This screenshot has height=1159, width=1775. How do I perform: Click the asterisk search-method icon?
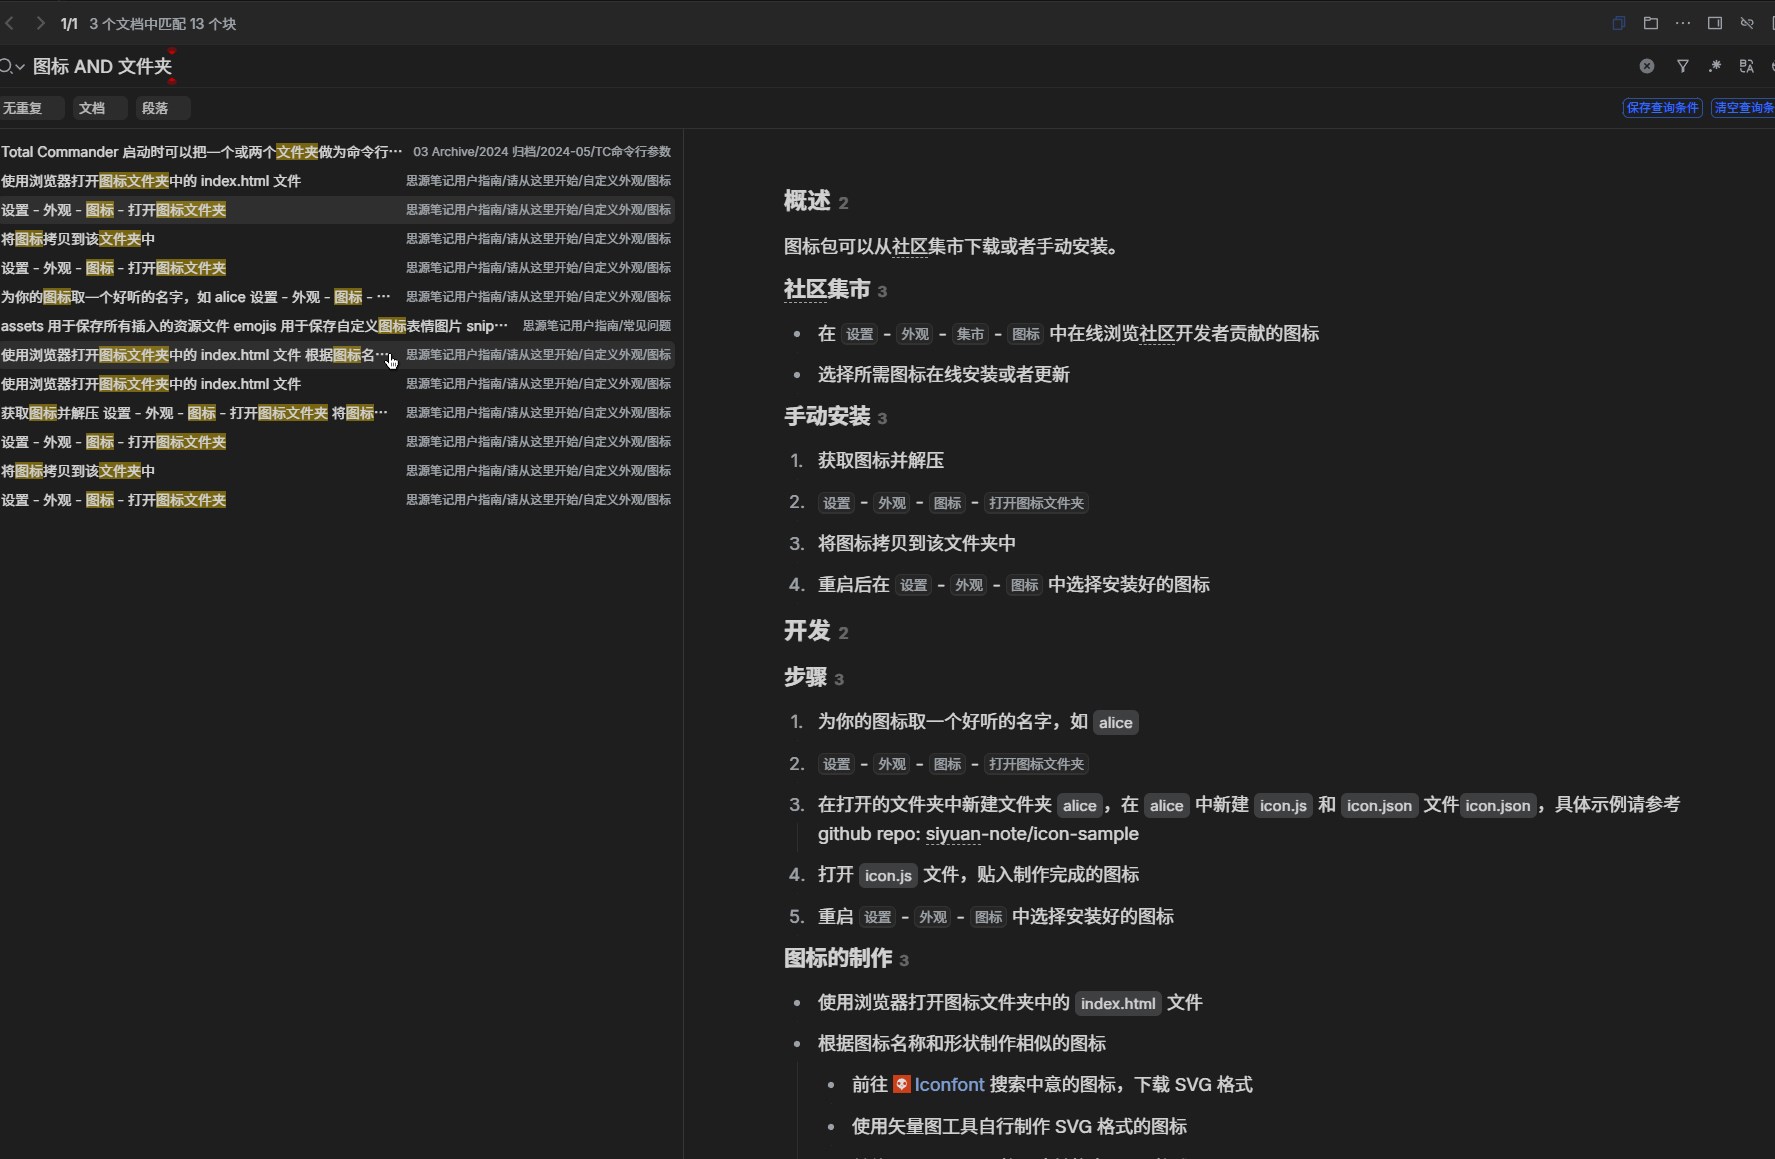(1715, 66)
